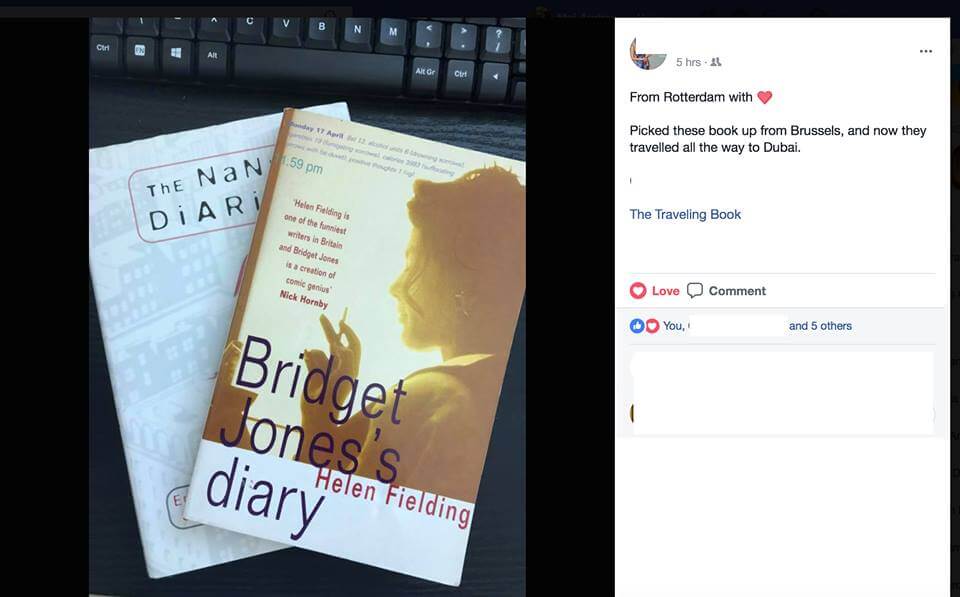Open the "5 hrs" timestamp link
This screenshot has height=597, width=960.
tap(688, 62)
